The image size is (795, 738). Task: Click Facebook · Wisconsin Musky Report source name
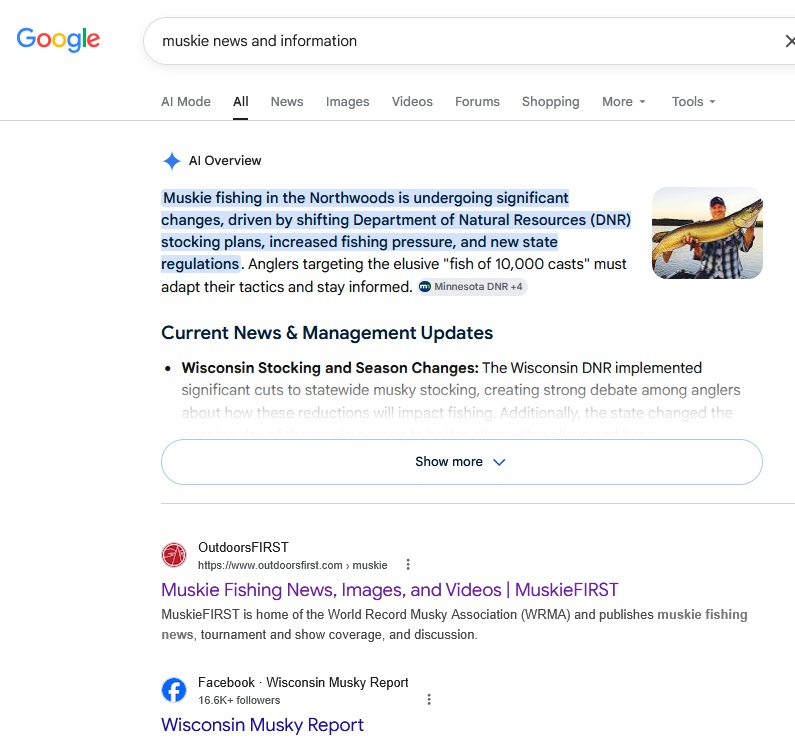pos(303,683)
